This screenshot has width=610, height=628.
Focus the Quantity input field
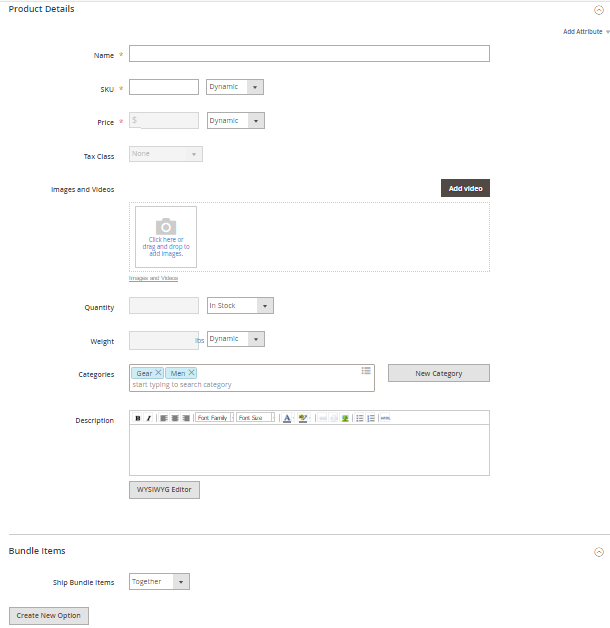pos(164,306)
